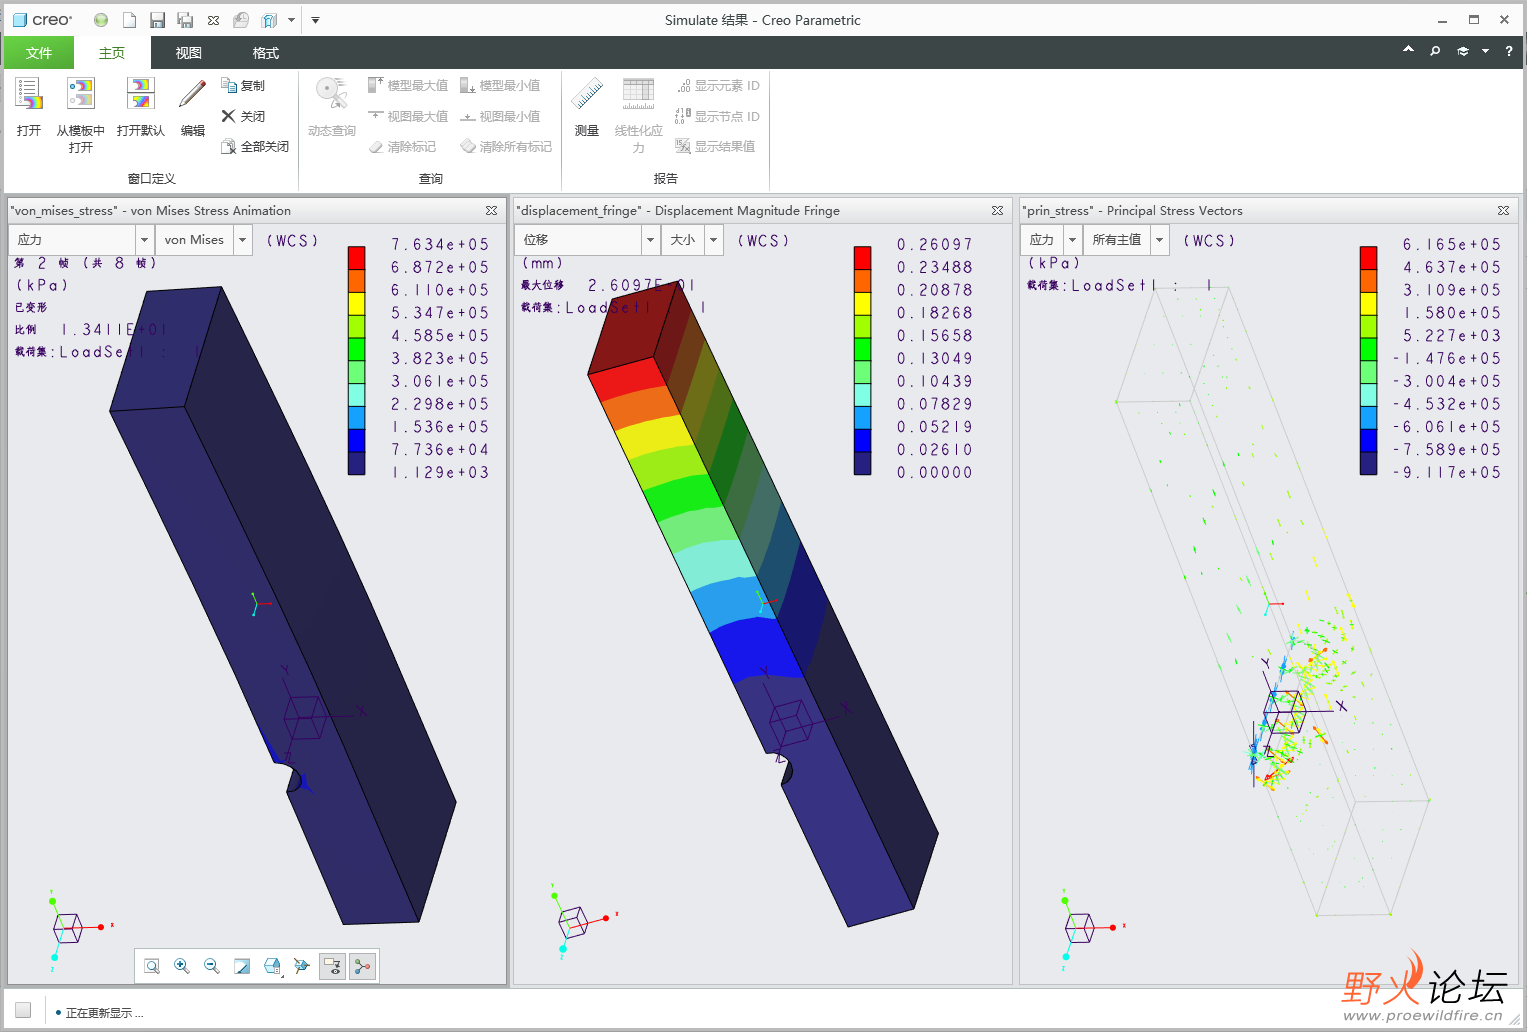Click dark blue swatch in principal stress legend
Image resolution: width=1527 pixels, height=1032 pixels.
(x=1369, y=463)
